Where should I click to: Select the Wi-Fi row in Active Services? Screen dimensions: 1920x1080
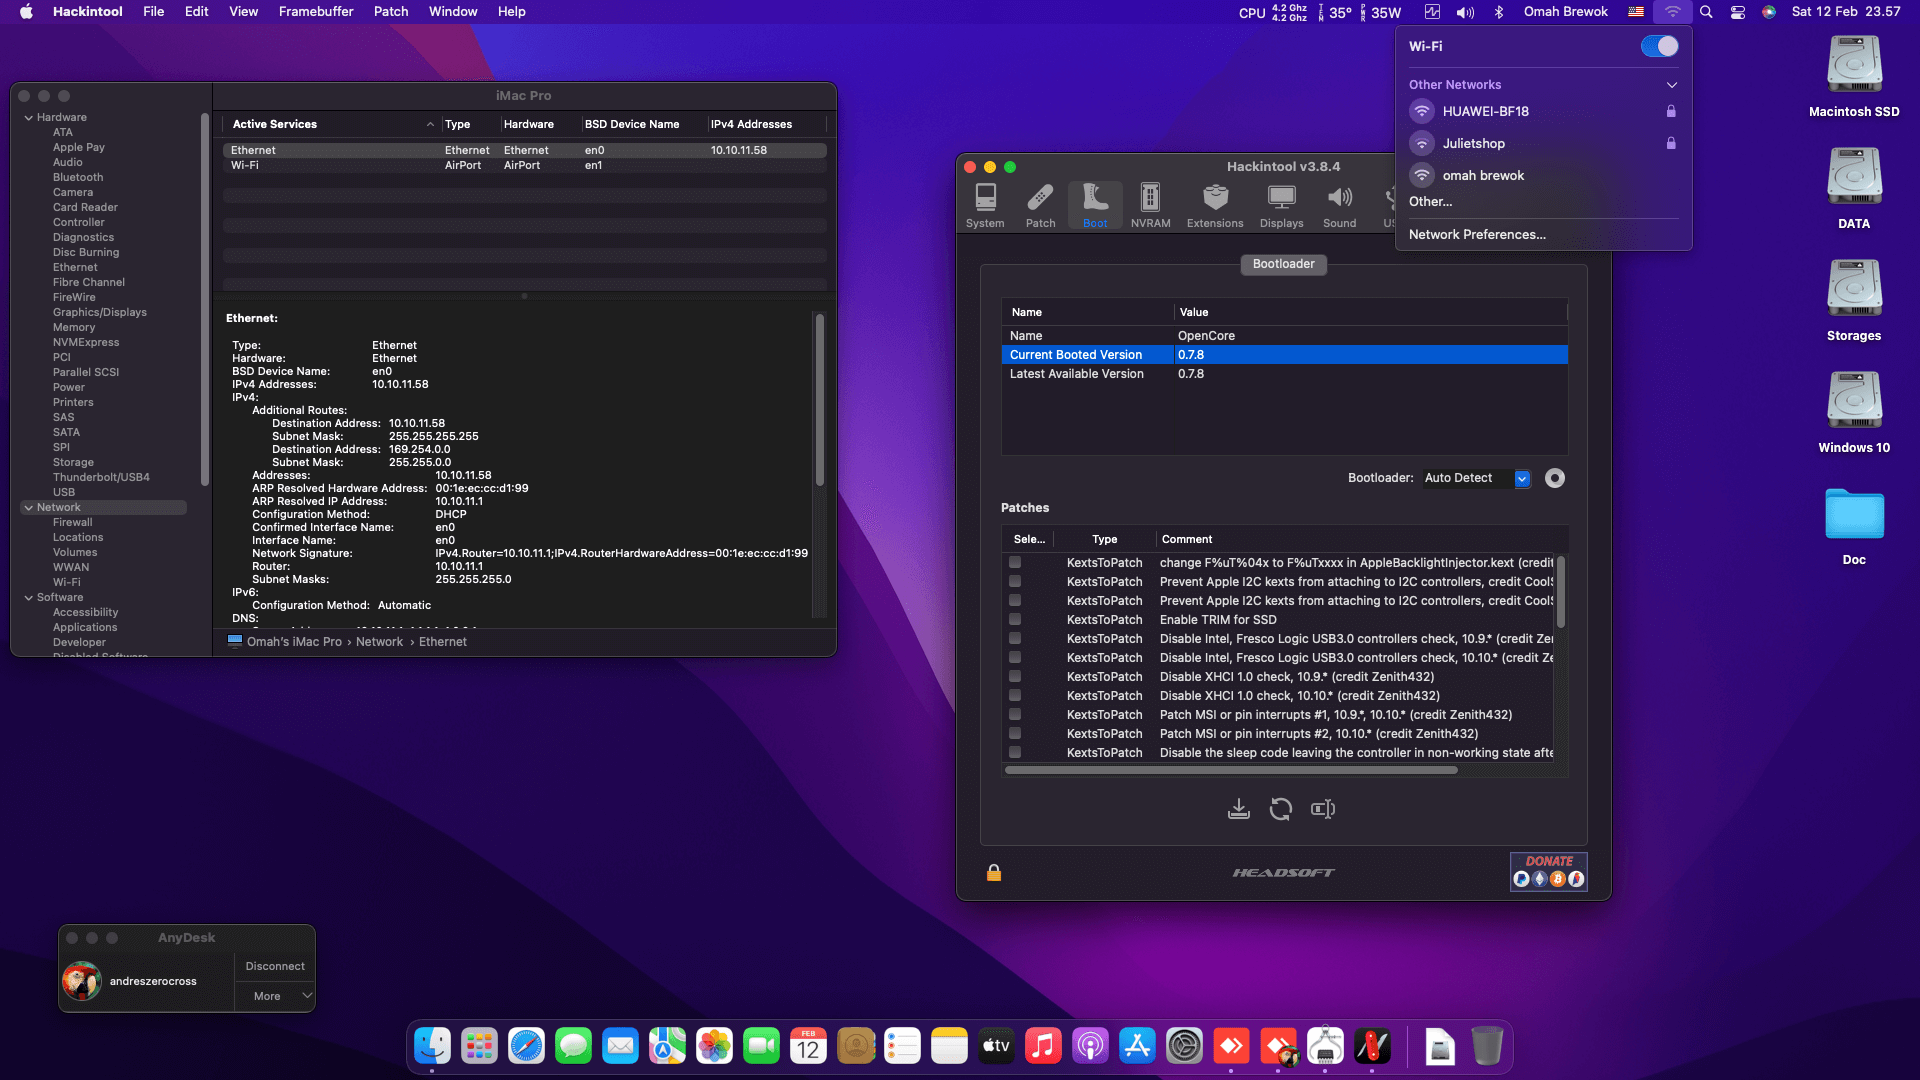[525, 166]
